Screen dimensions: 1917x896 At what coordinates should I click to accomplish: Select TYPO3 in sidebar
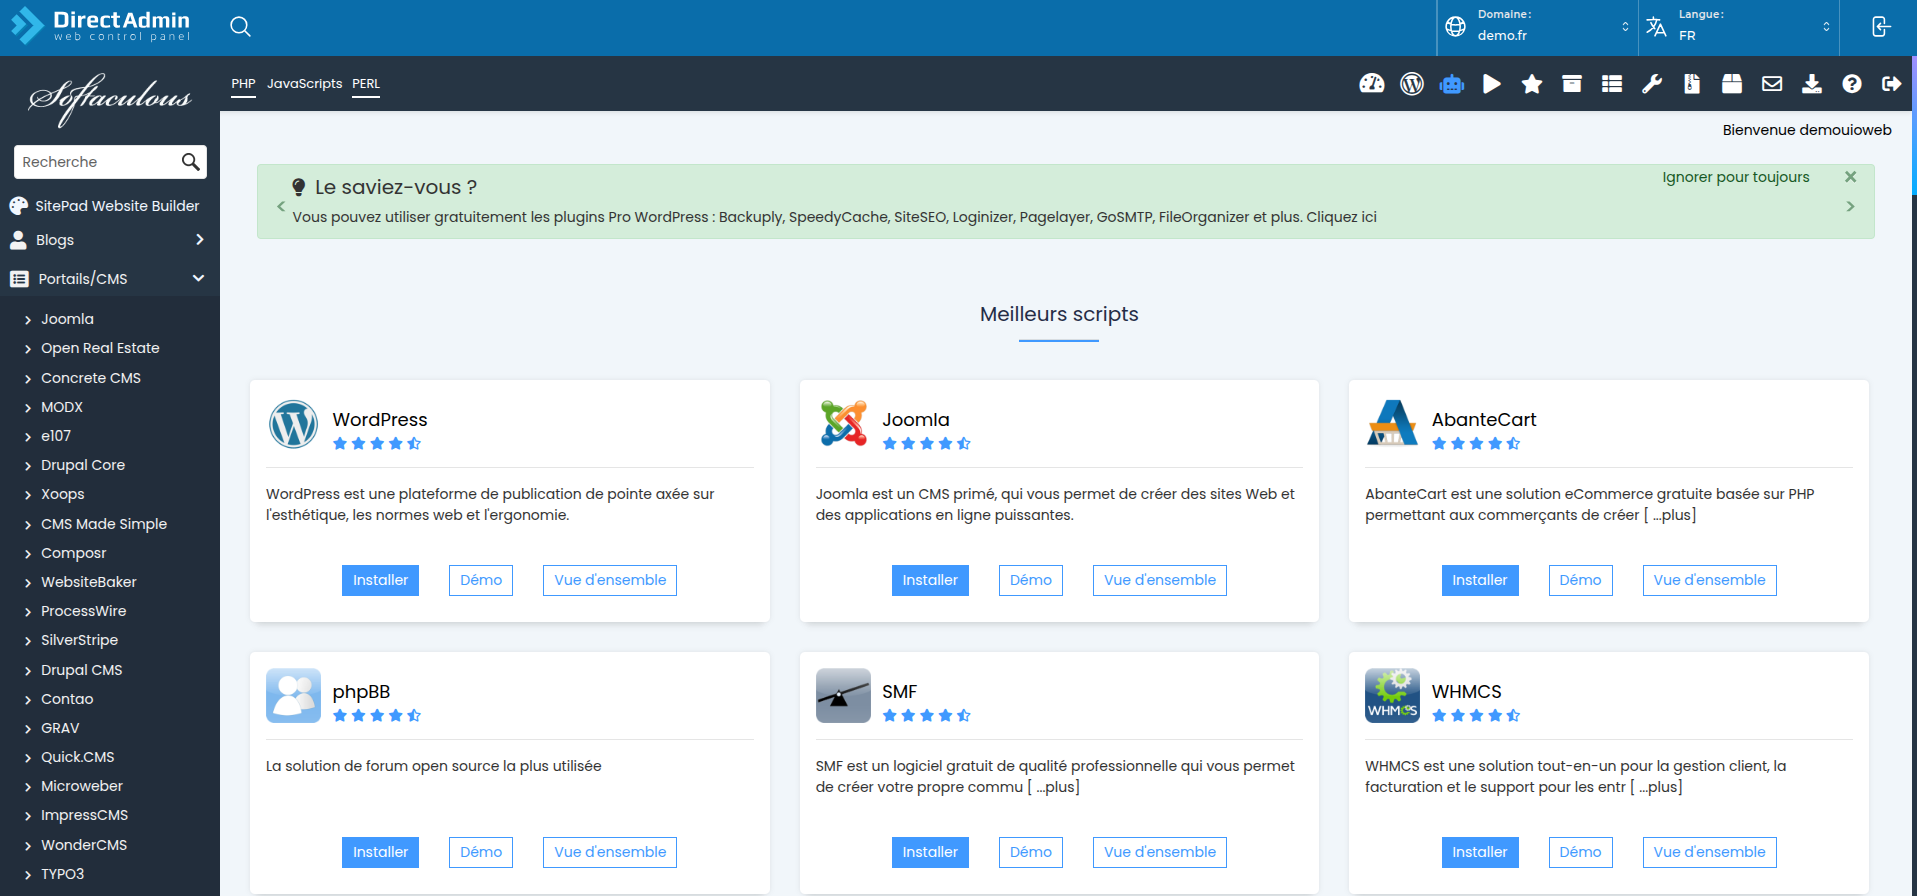[62, 874]
